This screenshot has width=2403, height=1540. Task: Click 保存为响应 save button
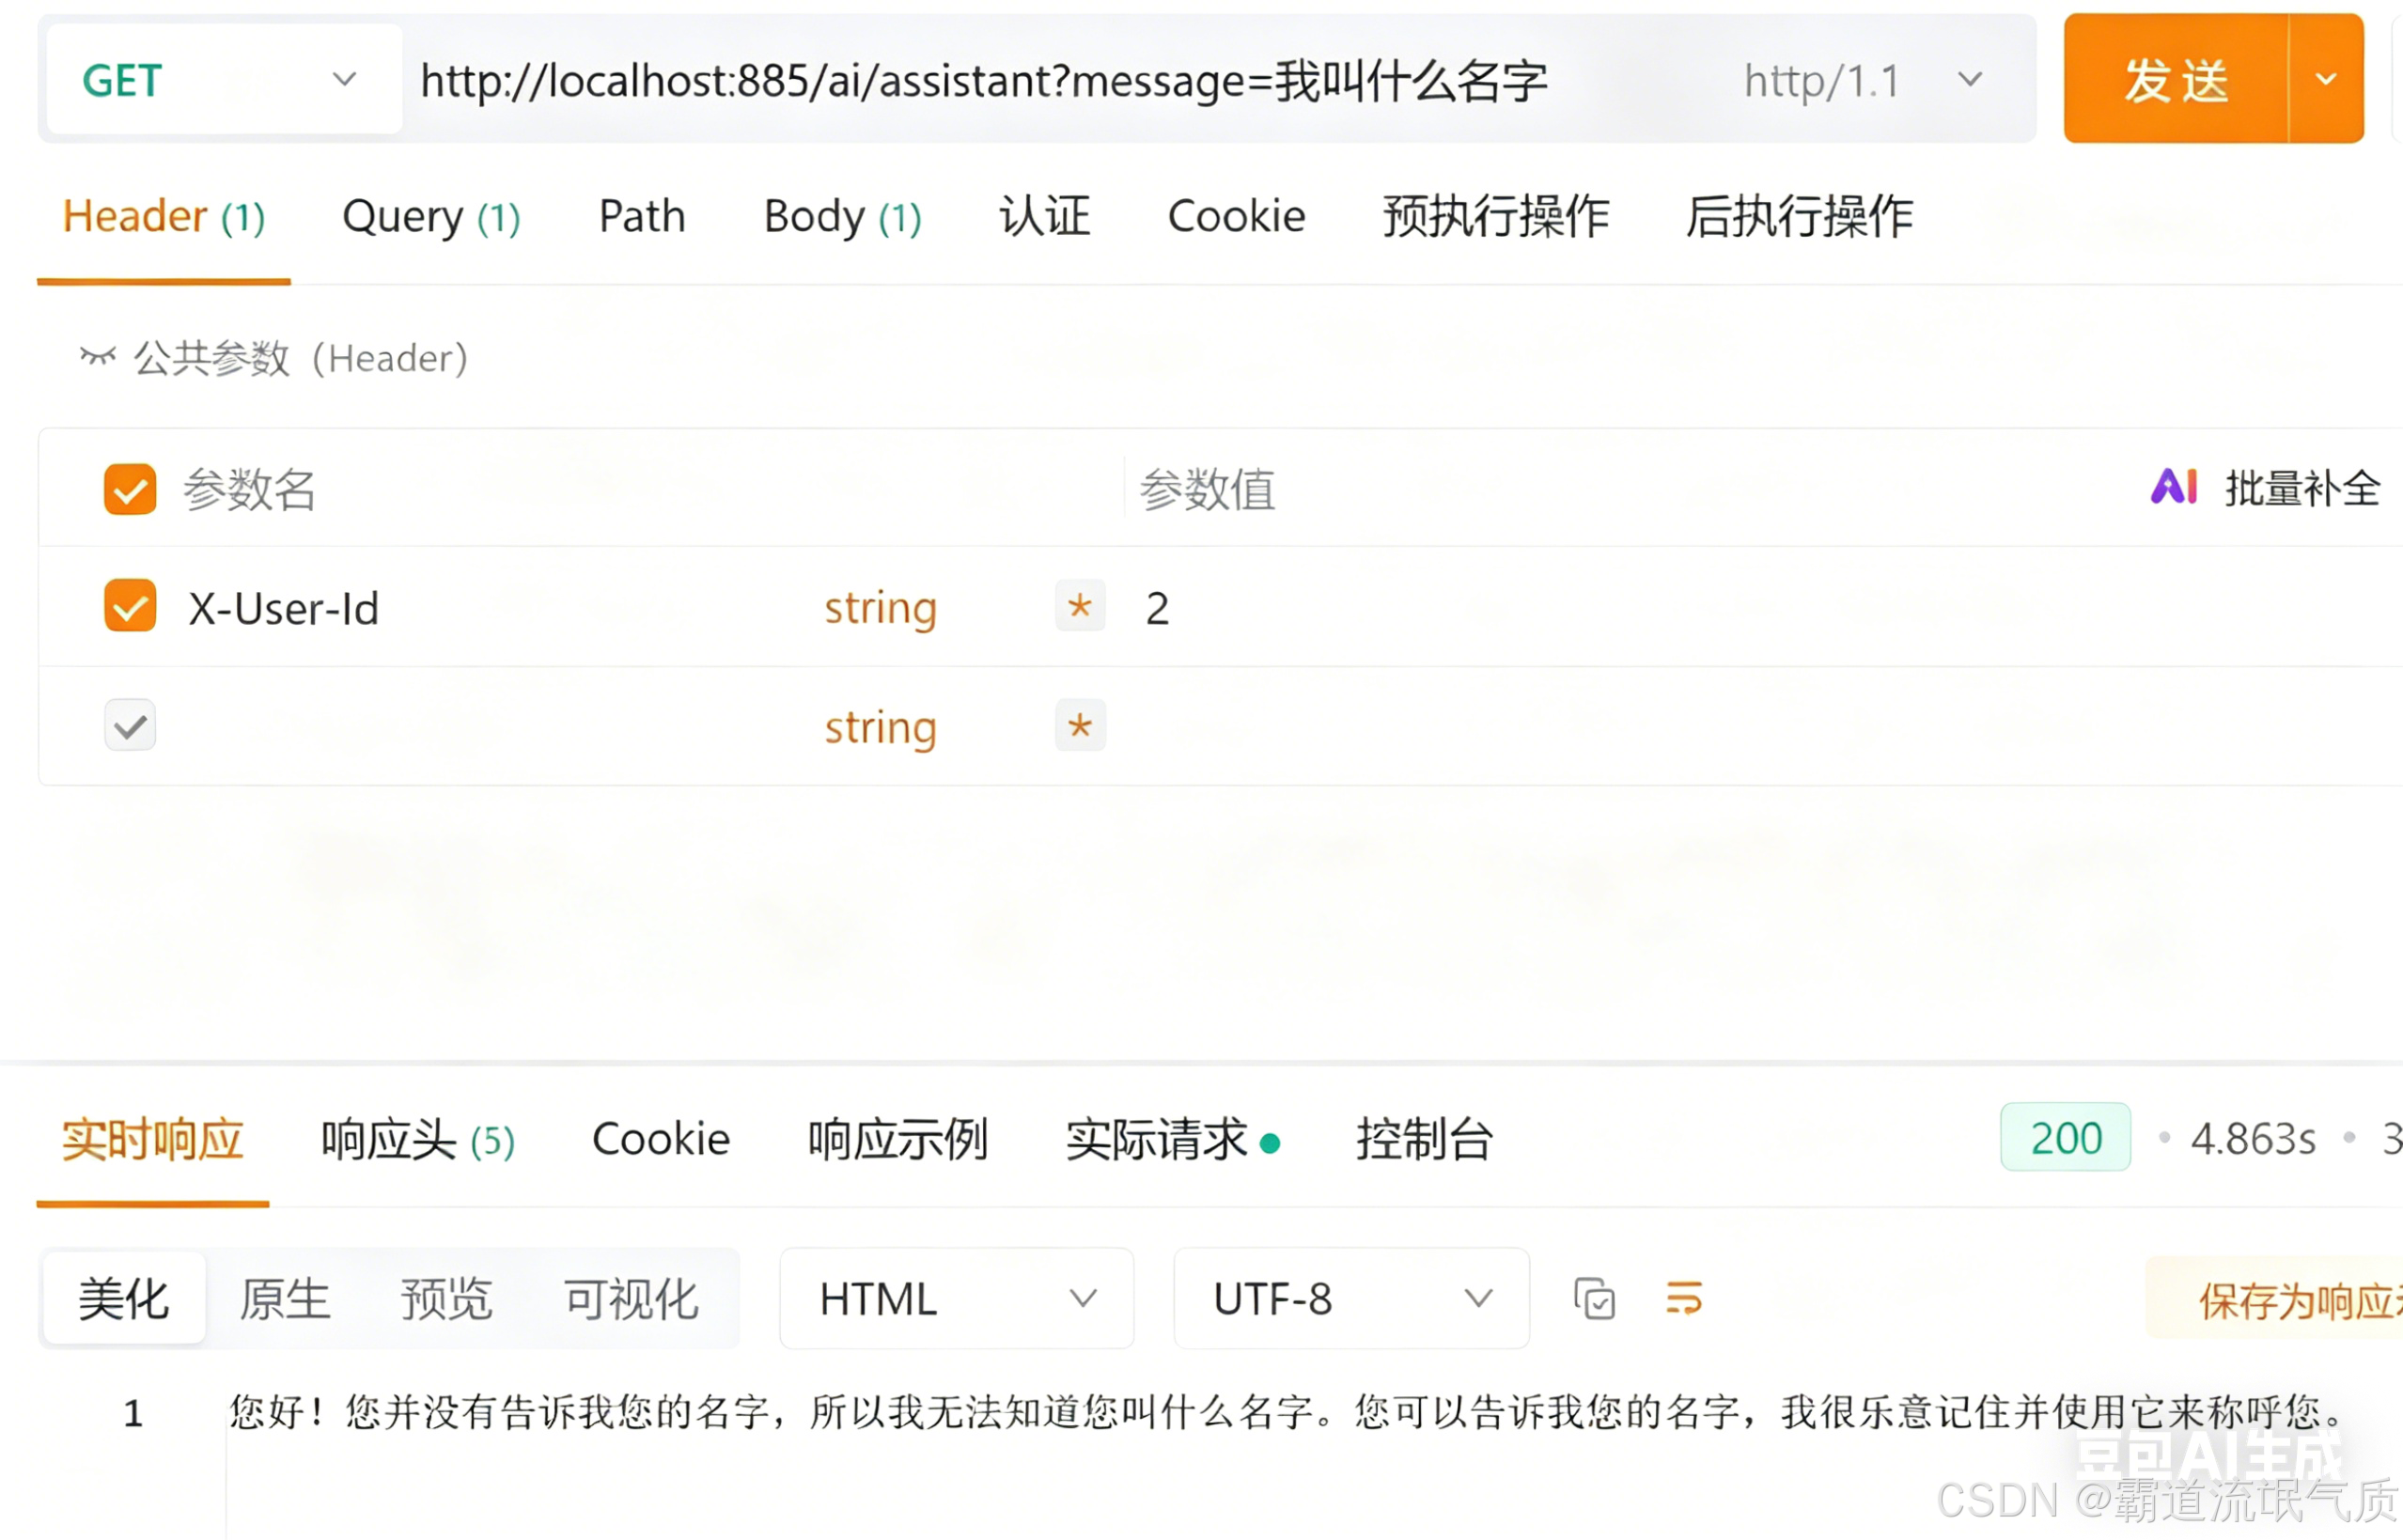pos(2295,1299)
